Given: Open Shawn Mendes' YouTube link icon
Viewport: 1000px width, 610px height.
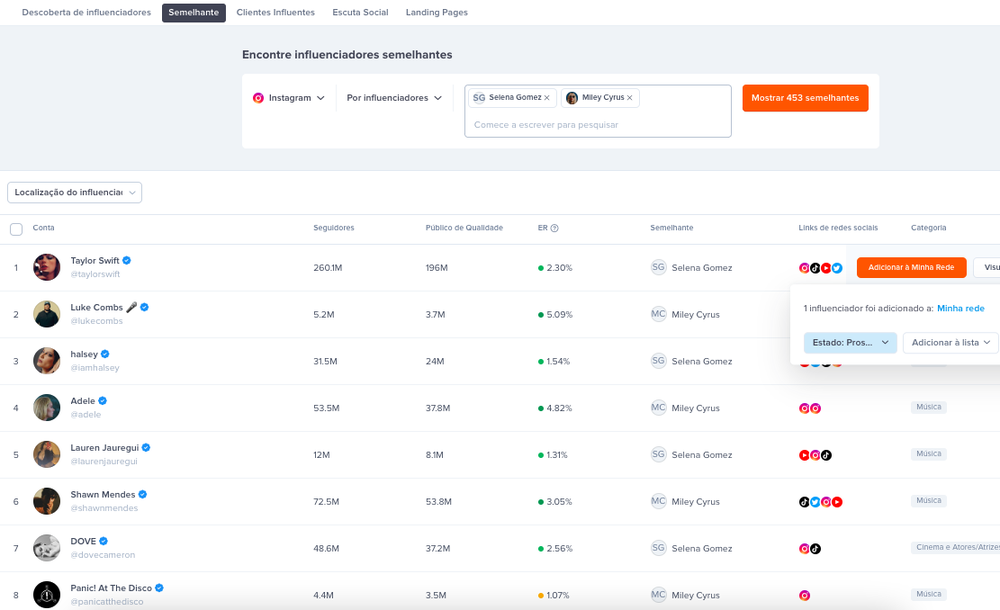Looking at the screenshot, I should (837, 502).
